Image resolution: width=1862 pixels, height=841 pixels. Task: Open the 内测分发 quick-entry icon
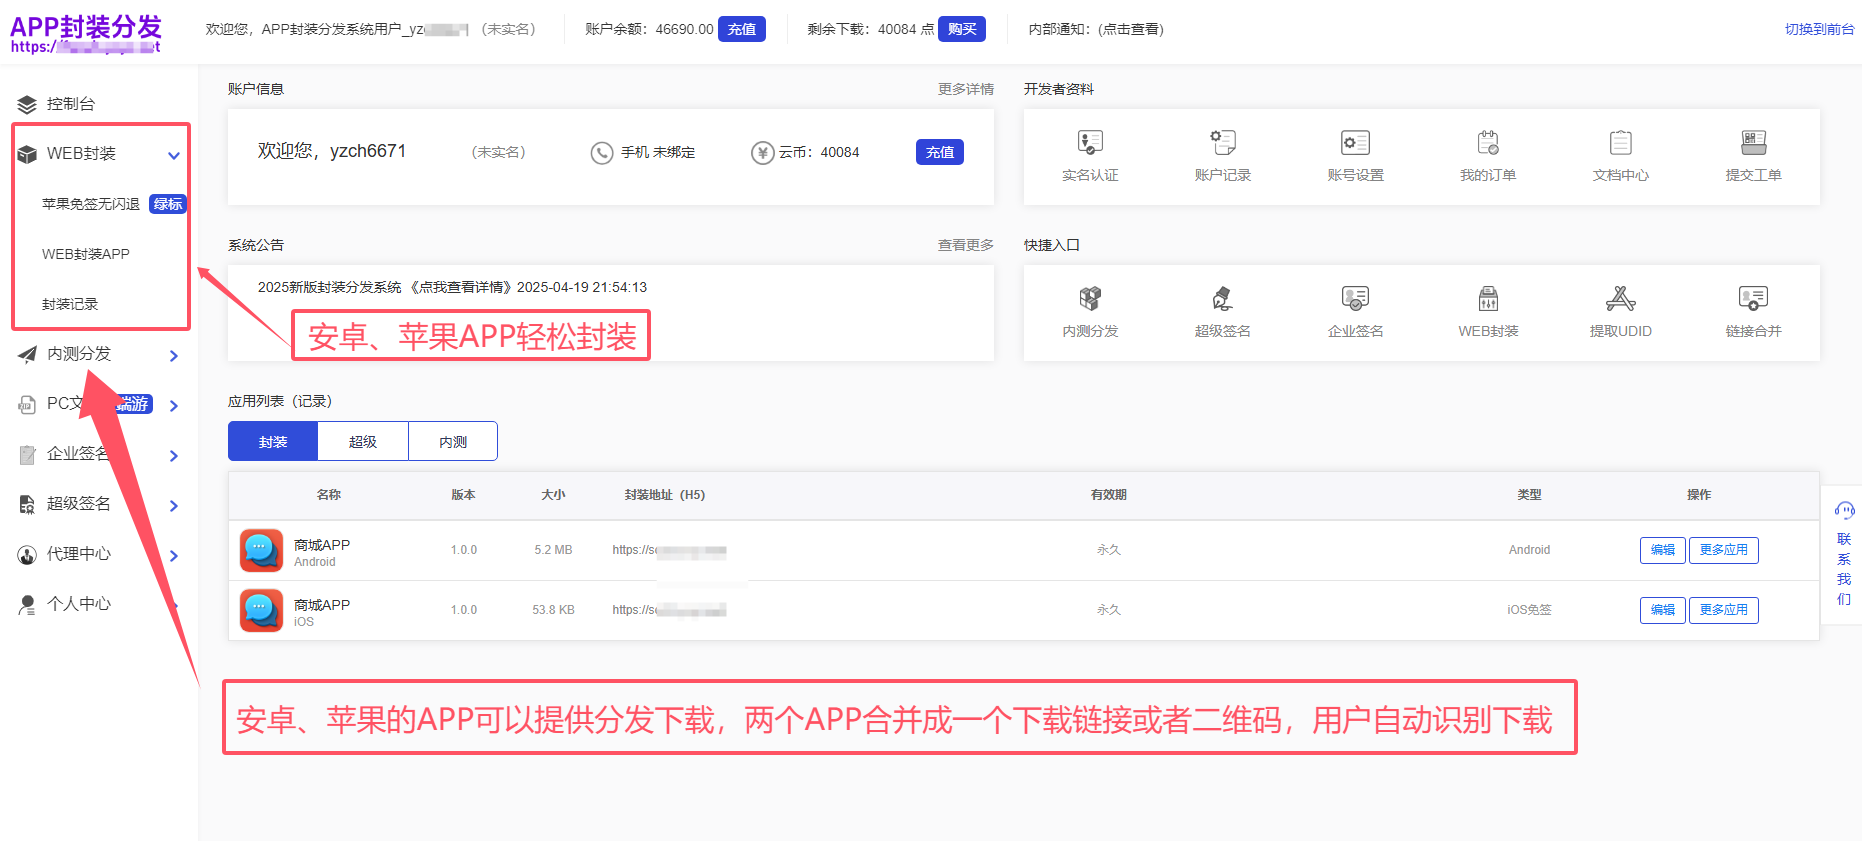pos(1090,298)
